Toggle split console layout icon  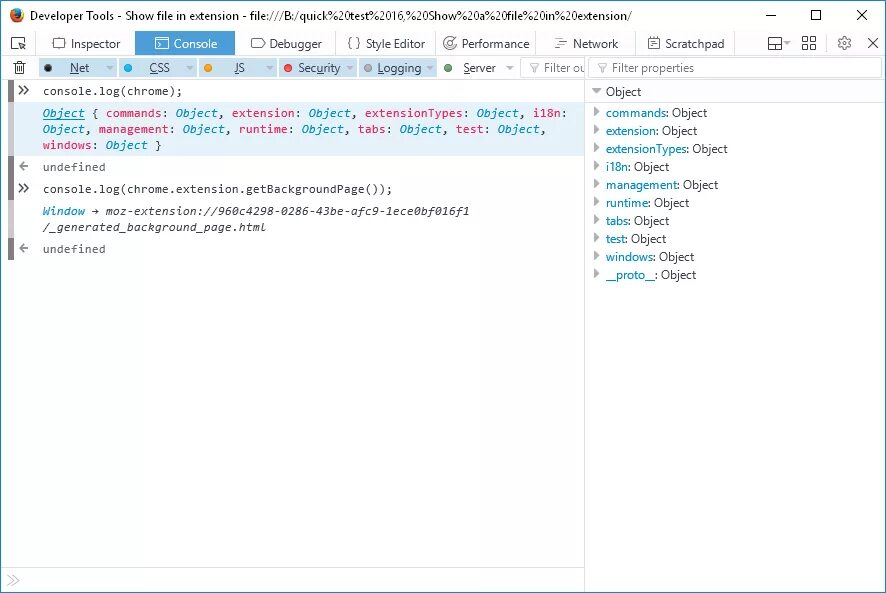[778, 44]
